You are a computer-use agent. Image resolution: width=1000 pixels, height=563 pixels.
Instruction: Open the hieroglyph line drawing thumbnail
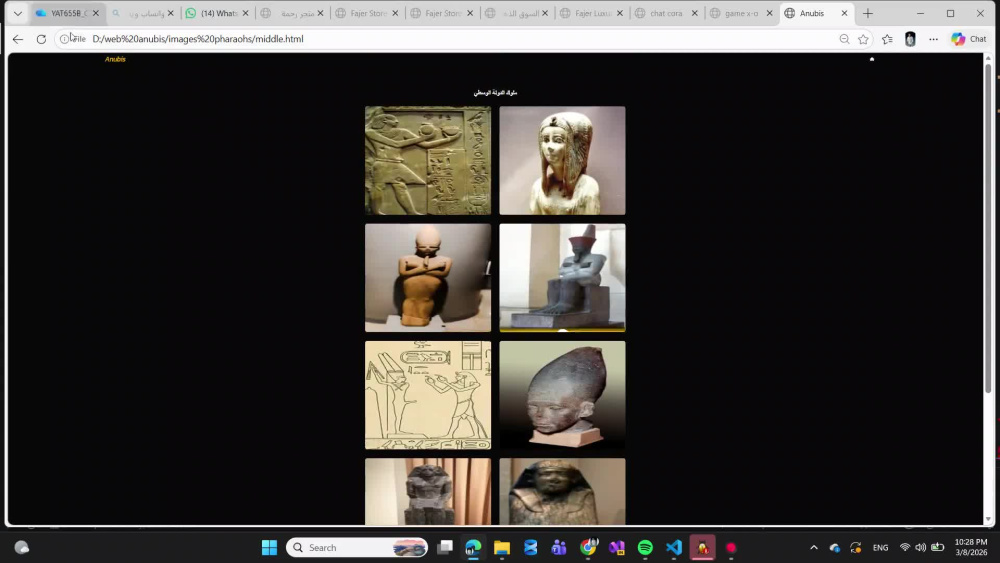pos(428,395)
